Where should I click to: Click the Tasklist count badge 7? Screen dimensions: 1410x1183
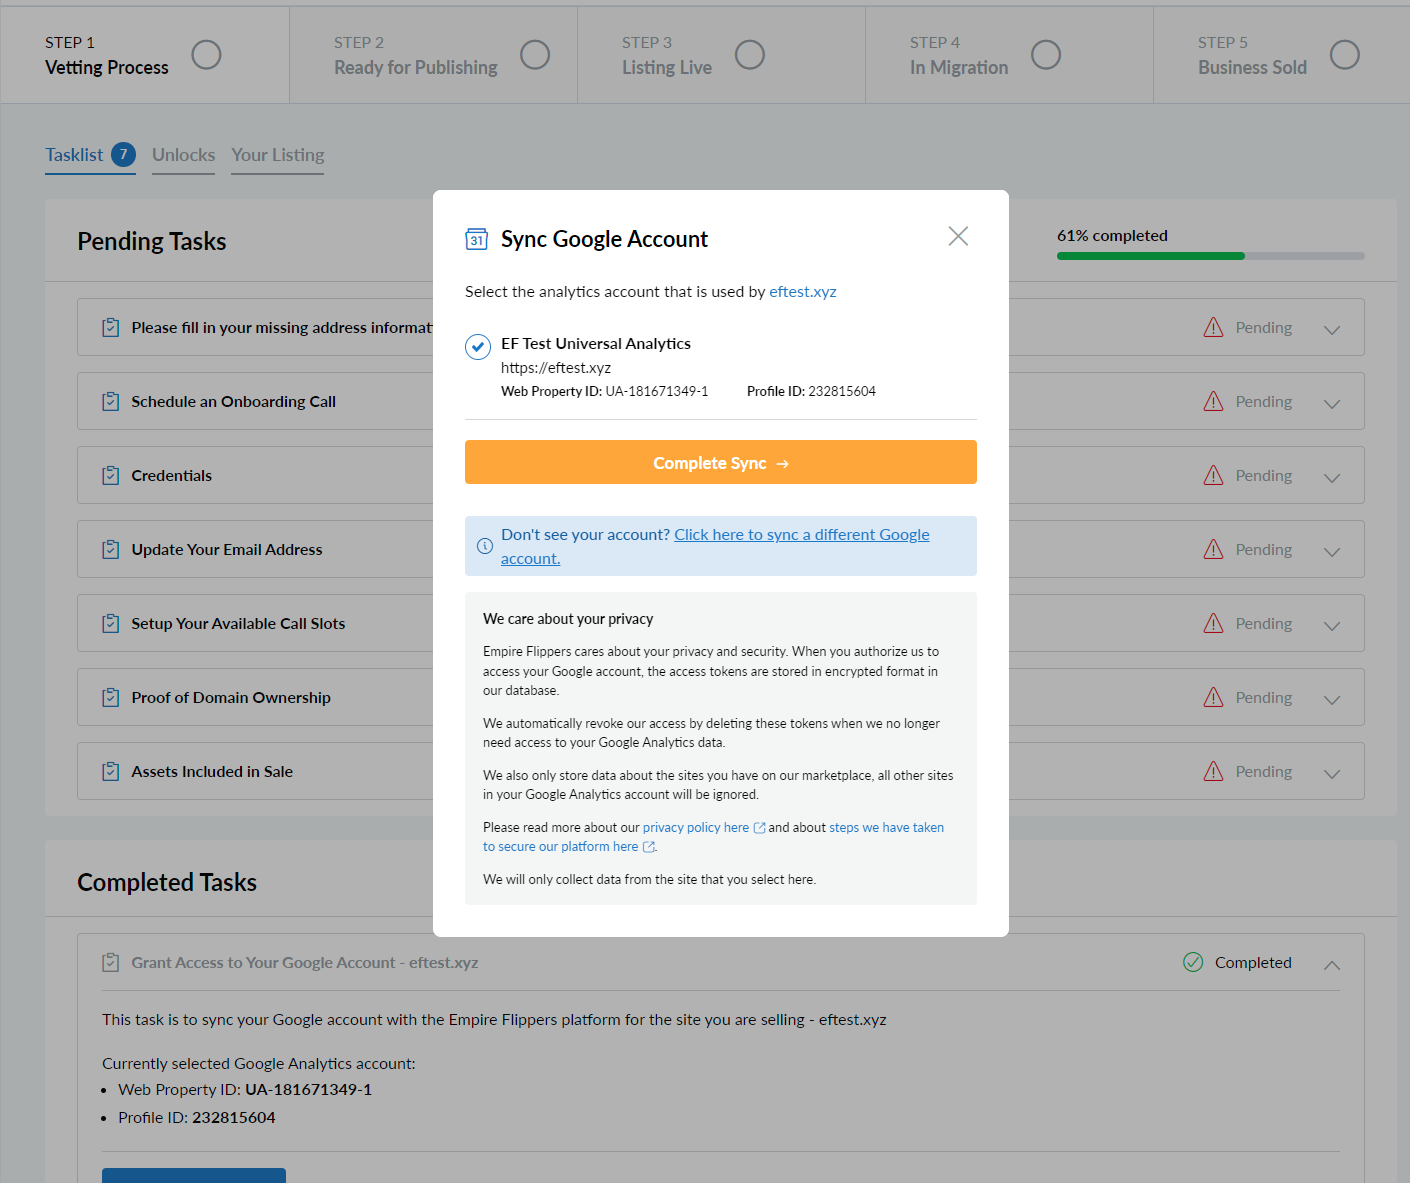(x=123, y=154)
